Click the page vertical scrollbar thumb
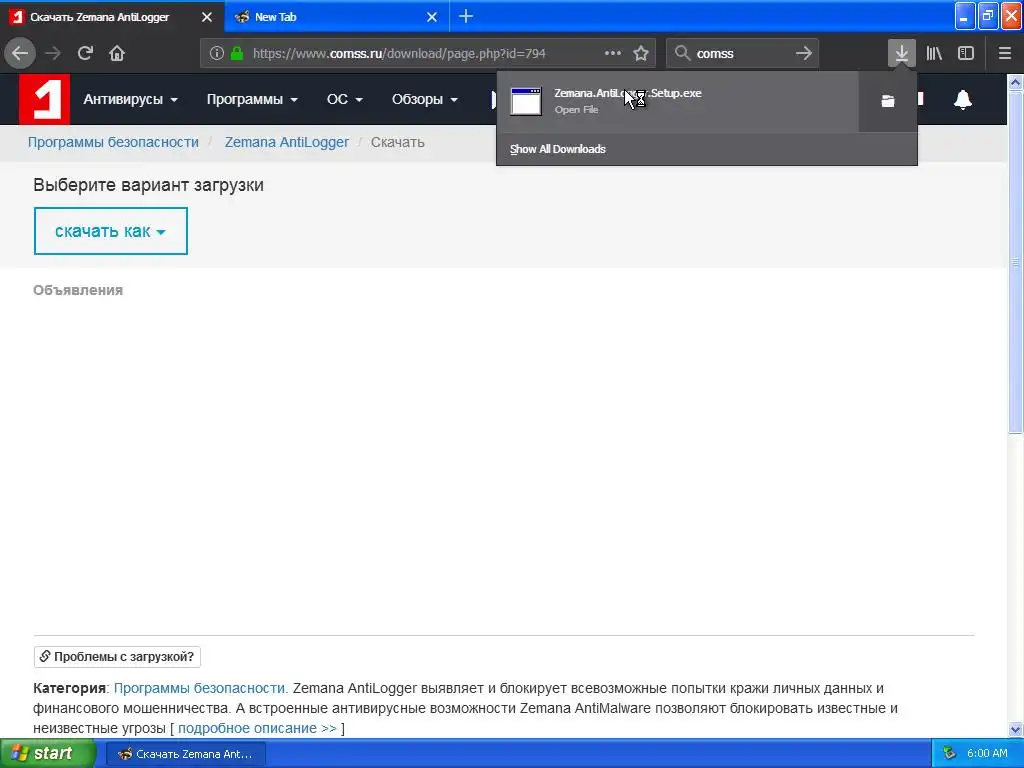Image resolution: width=1024 pixels, height=768 pixels. [x=1015, y=261]
